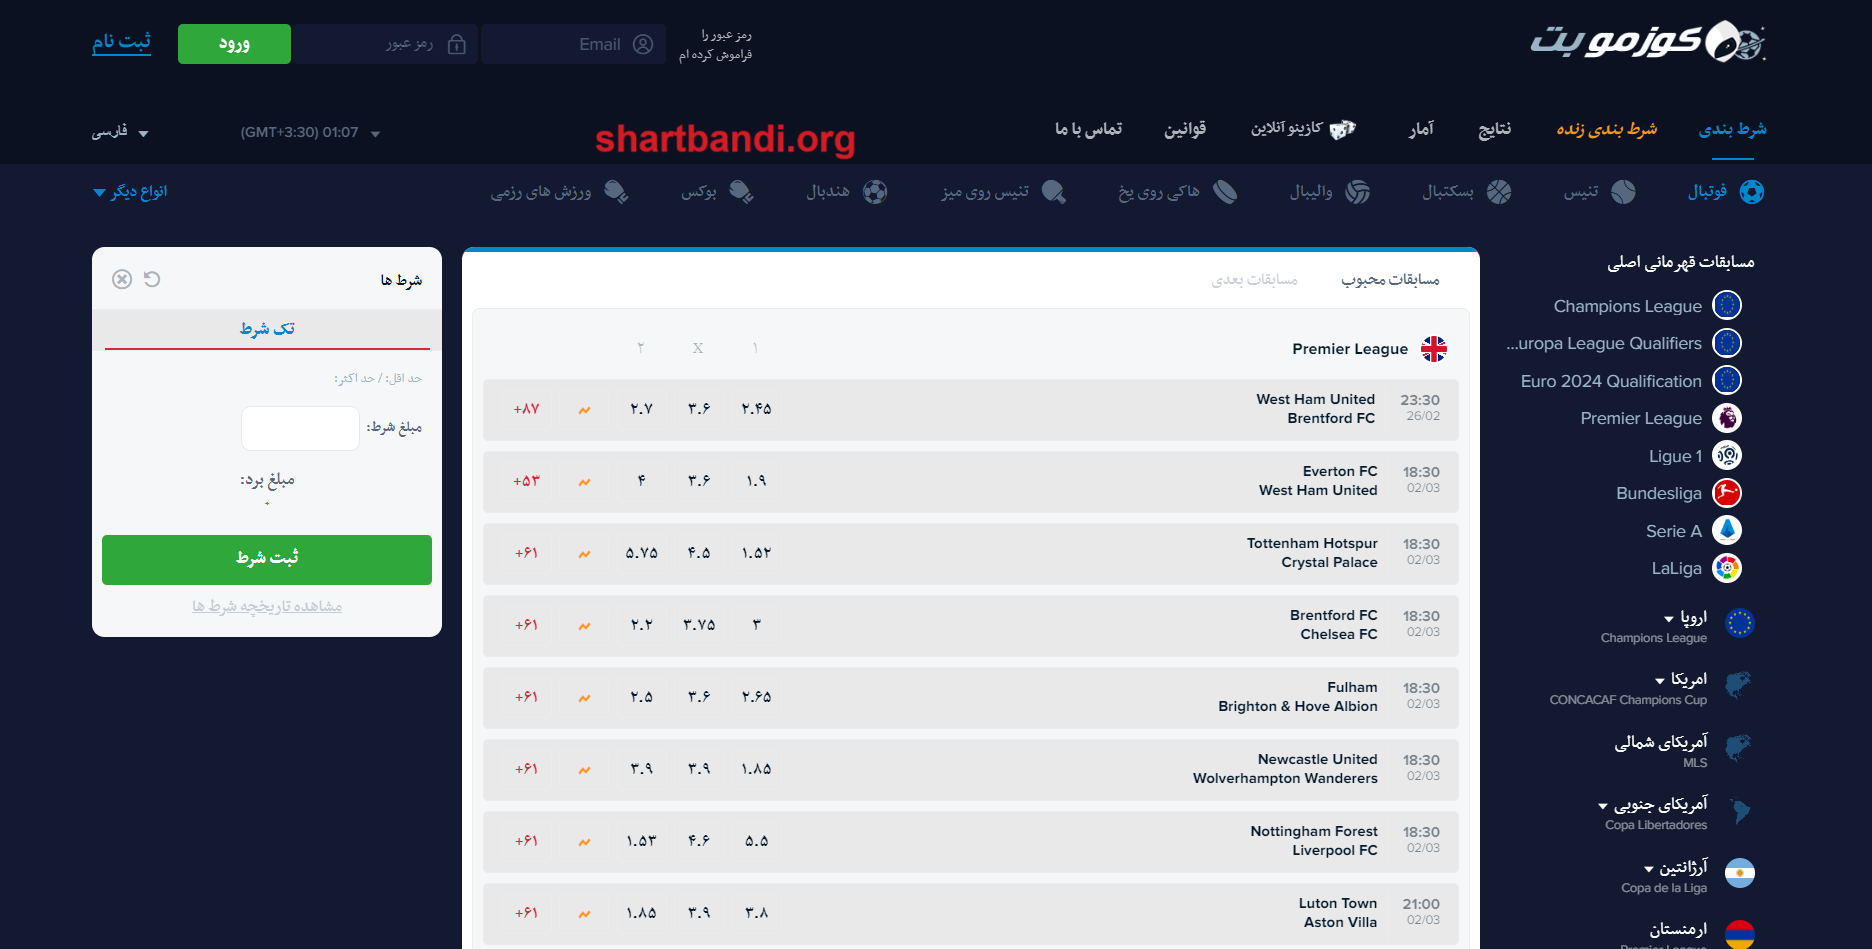The image size is (1872, 949).
Task: Open the آمار statistics menu
Action: click(1422, 129)
